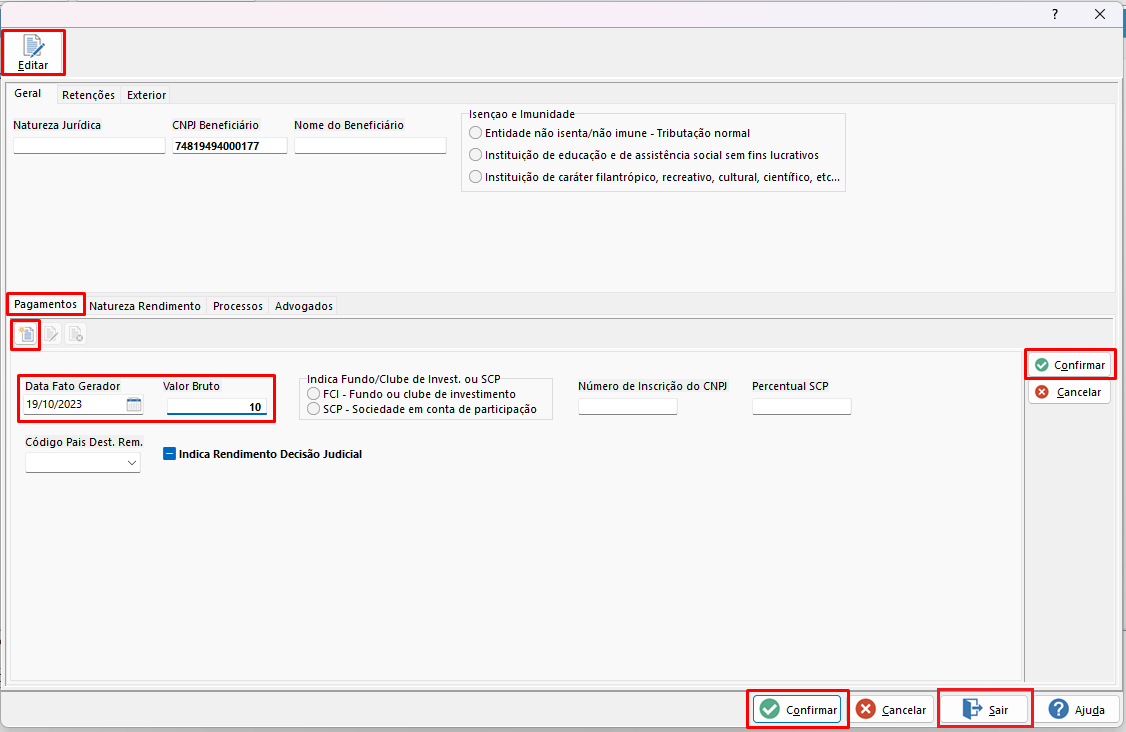The image size is (1126, 732).
Task: Switch to Natureza Rendimento tab
Action: point(145,306)
